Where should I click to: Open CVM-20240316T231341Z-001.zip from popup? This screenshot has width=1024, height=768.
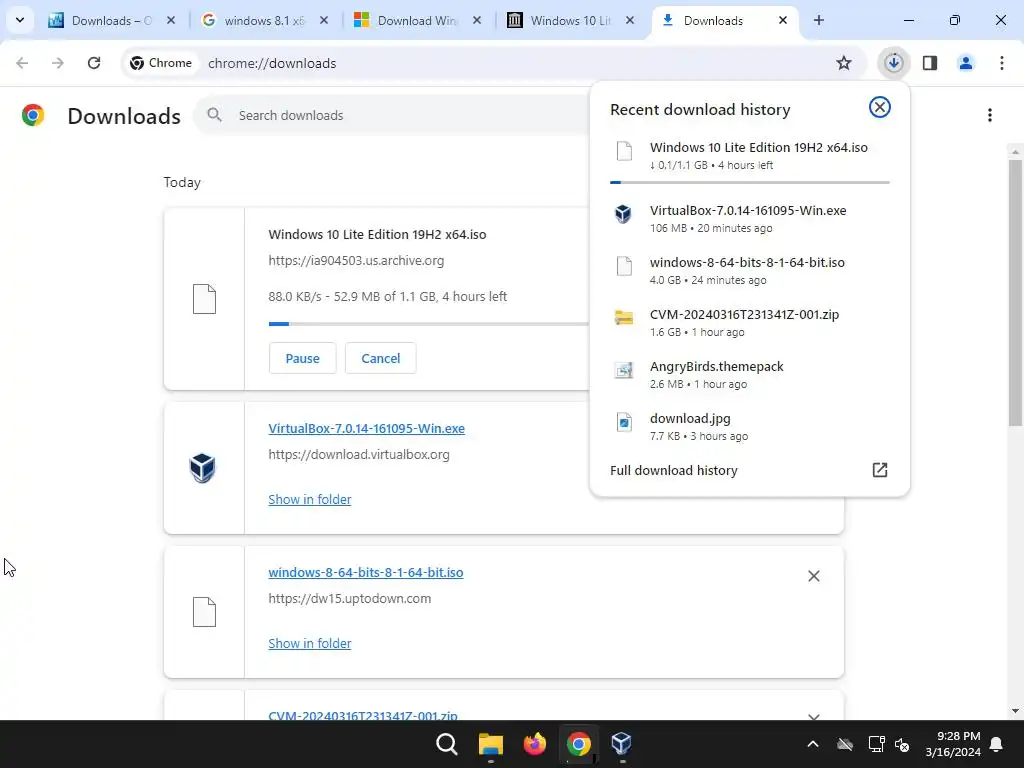[x=749, y=323]
